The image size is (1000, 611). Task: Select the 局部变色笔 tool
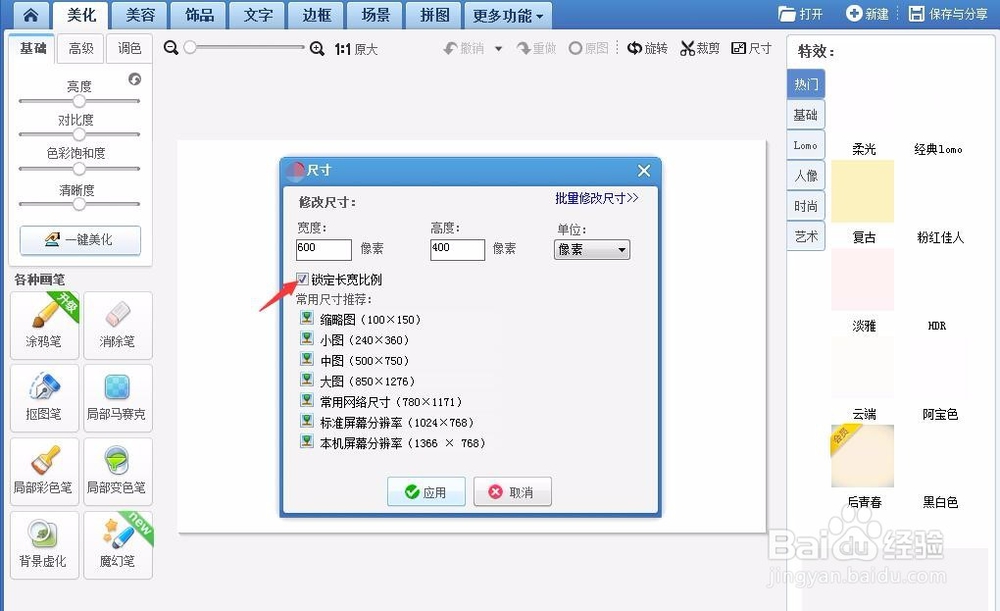[x=117, y=471]
